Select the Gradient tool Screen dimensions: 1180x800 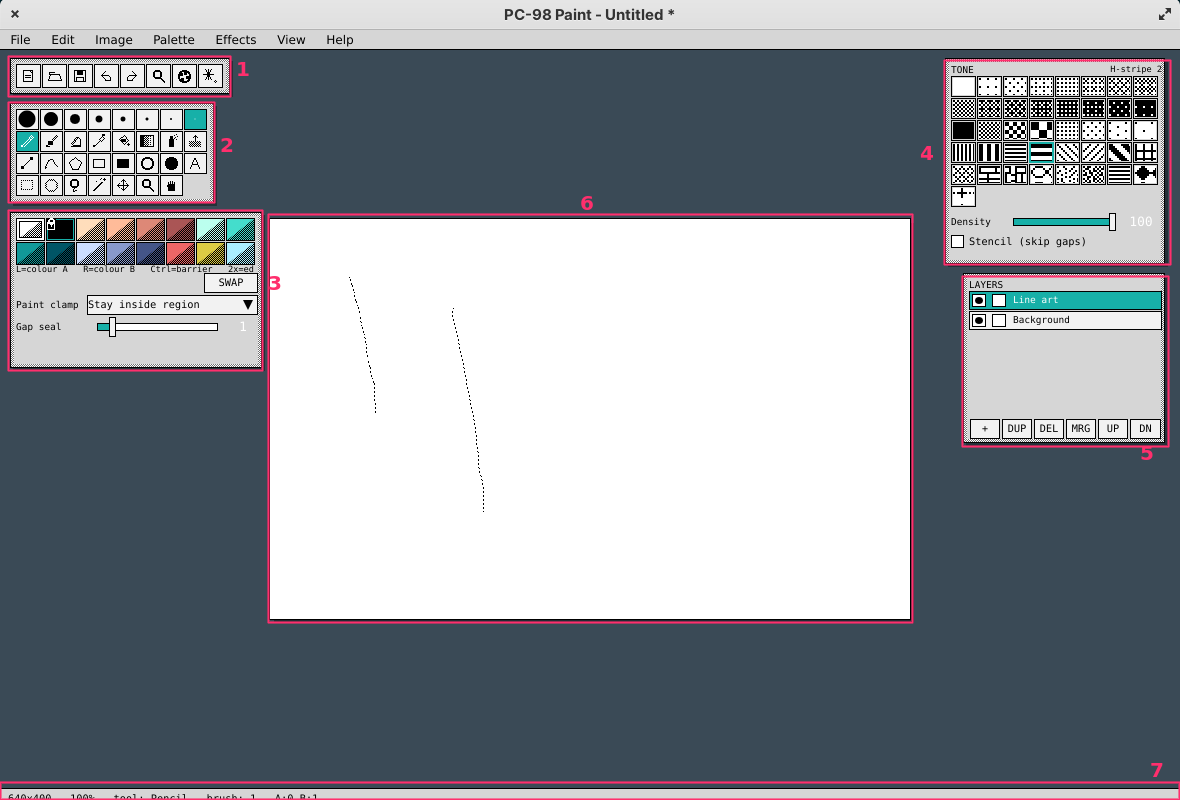pos(148,141)
